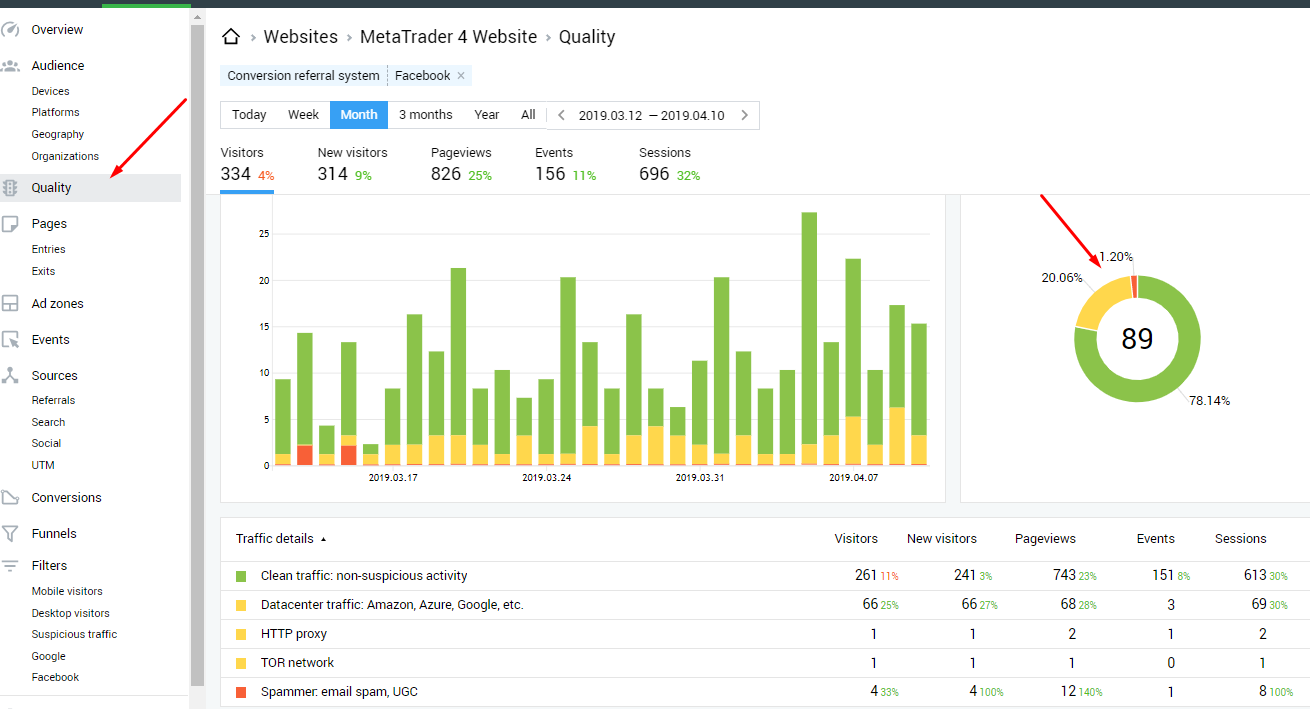Click the Filters lines icon
The height and width of the screenshot is (709, 1310).
click(11, 566)
